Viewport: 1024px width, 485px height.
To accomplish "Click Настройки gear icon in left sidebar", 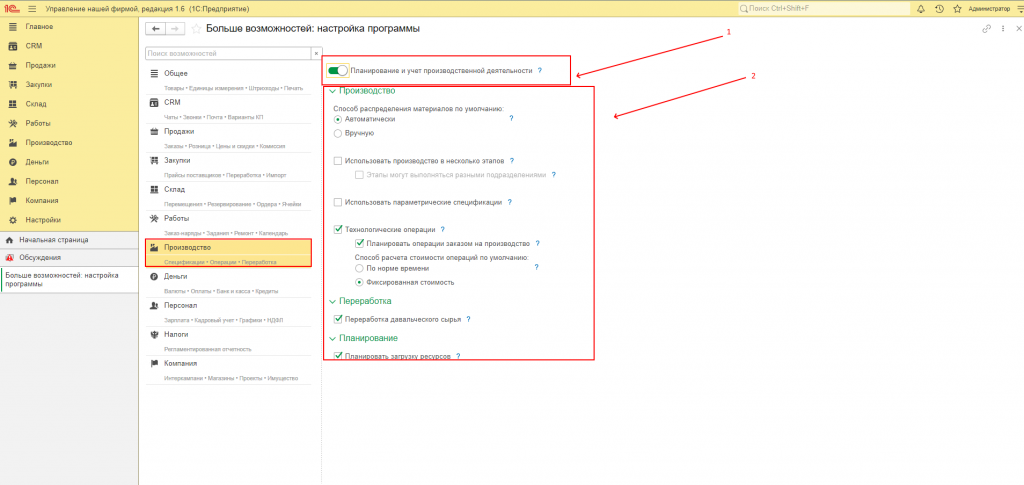I will coord(12,220).
